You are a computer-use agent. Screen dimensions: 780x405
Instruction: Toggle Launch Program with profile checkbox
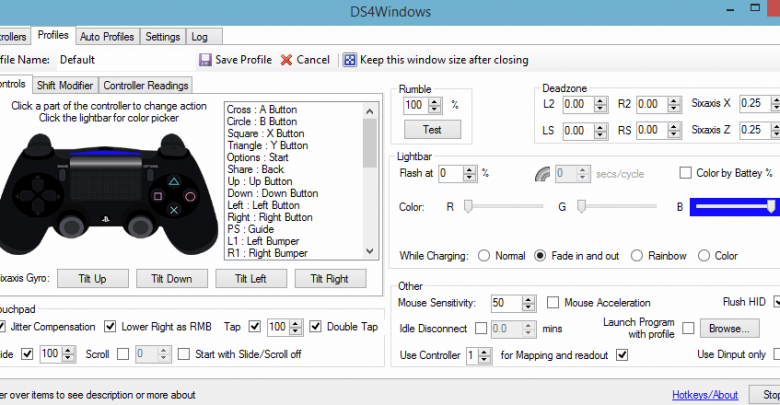[688, 328]
